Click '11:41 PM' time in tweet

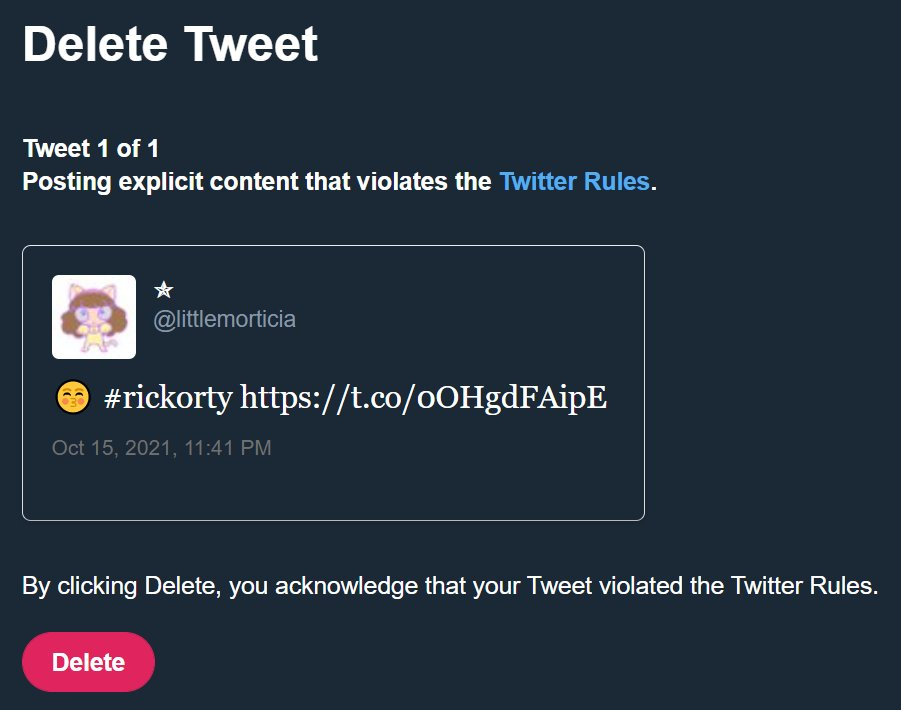228,448
